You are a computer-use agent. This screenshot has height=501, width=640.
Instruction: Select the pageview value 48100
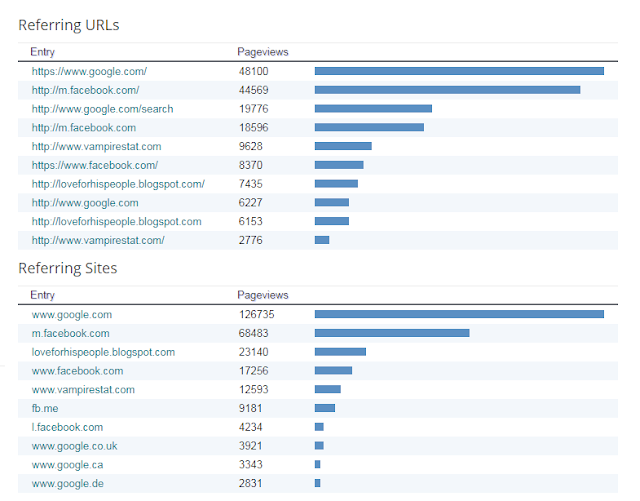253,71
